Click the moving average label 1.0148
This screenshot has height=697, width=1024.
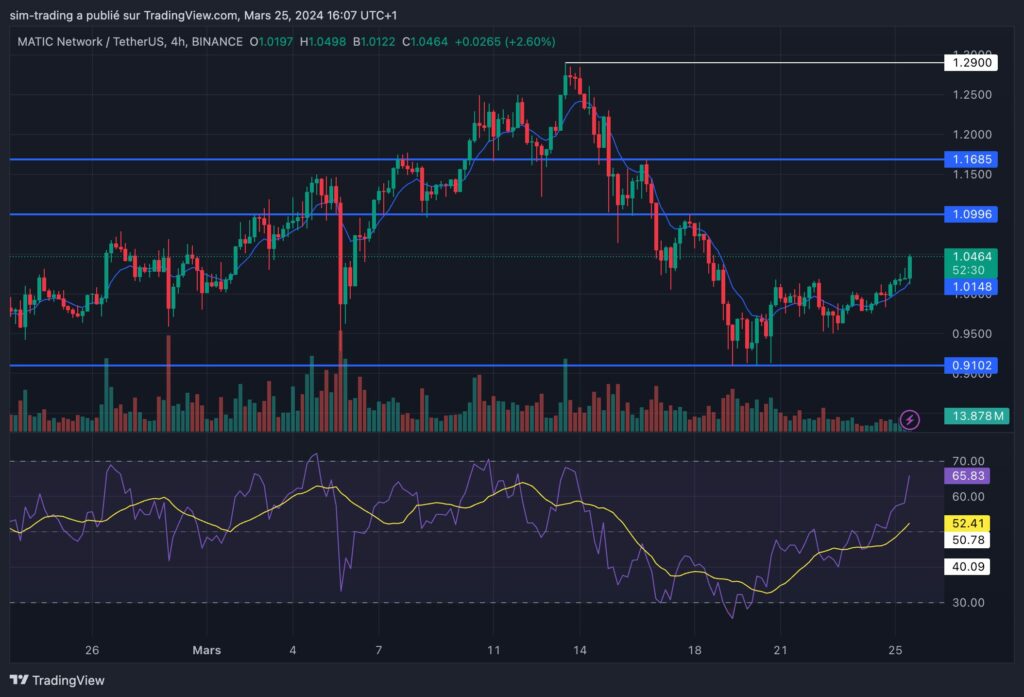(970, 287)
